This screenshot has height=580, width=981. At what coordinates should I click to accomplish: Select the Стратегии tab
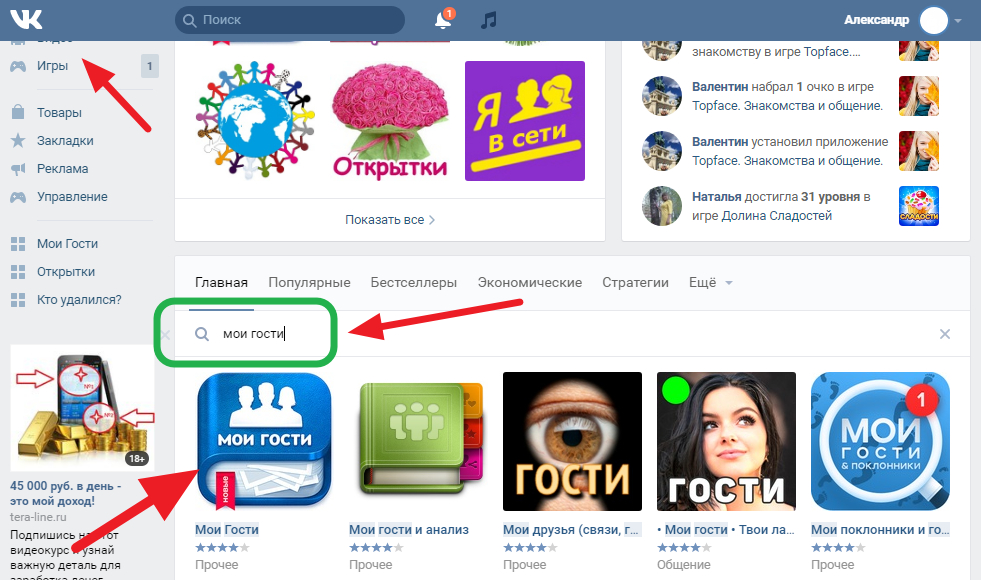[635, 283]
